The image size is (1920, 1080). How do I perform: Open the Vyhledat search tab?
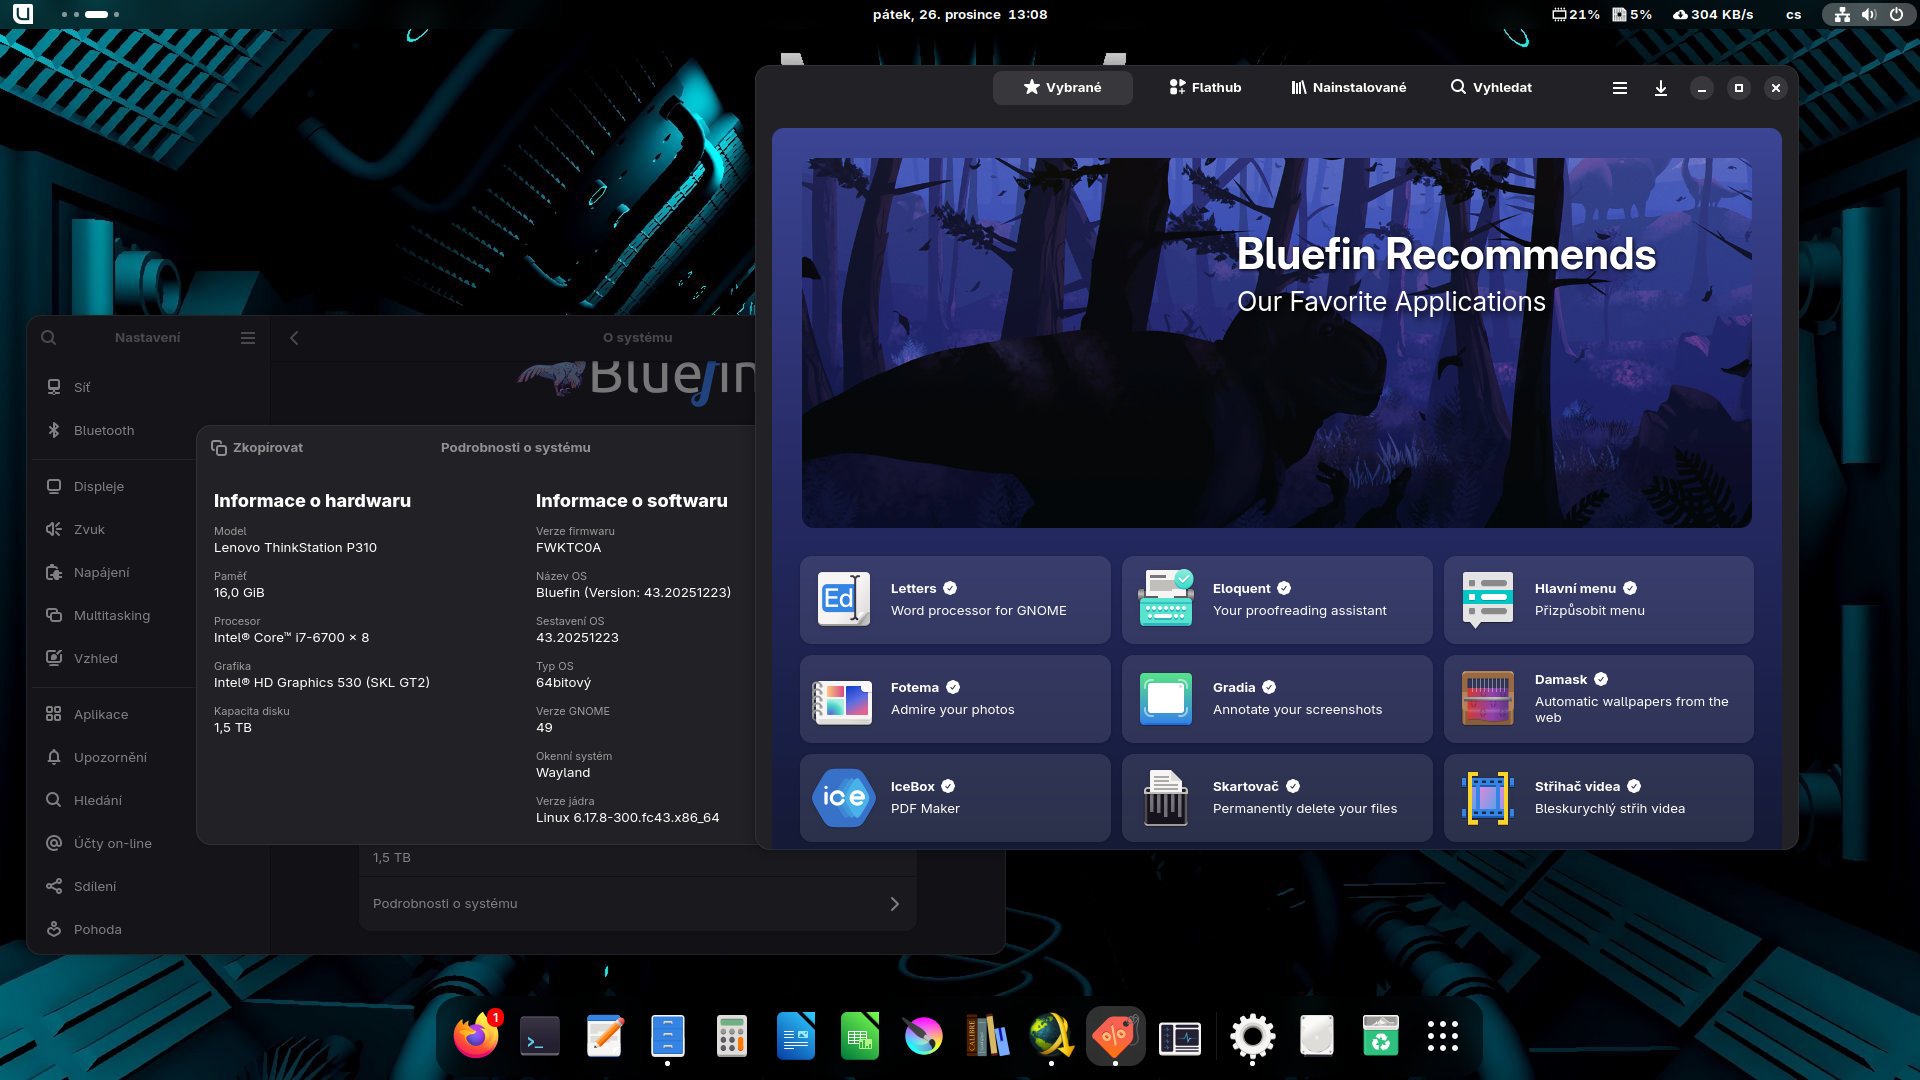(1491, 88)
